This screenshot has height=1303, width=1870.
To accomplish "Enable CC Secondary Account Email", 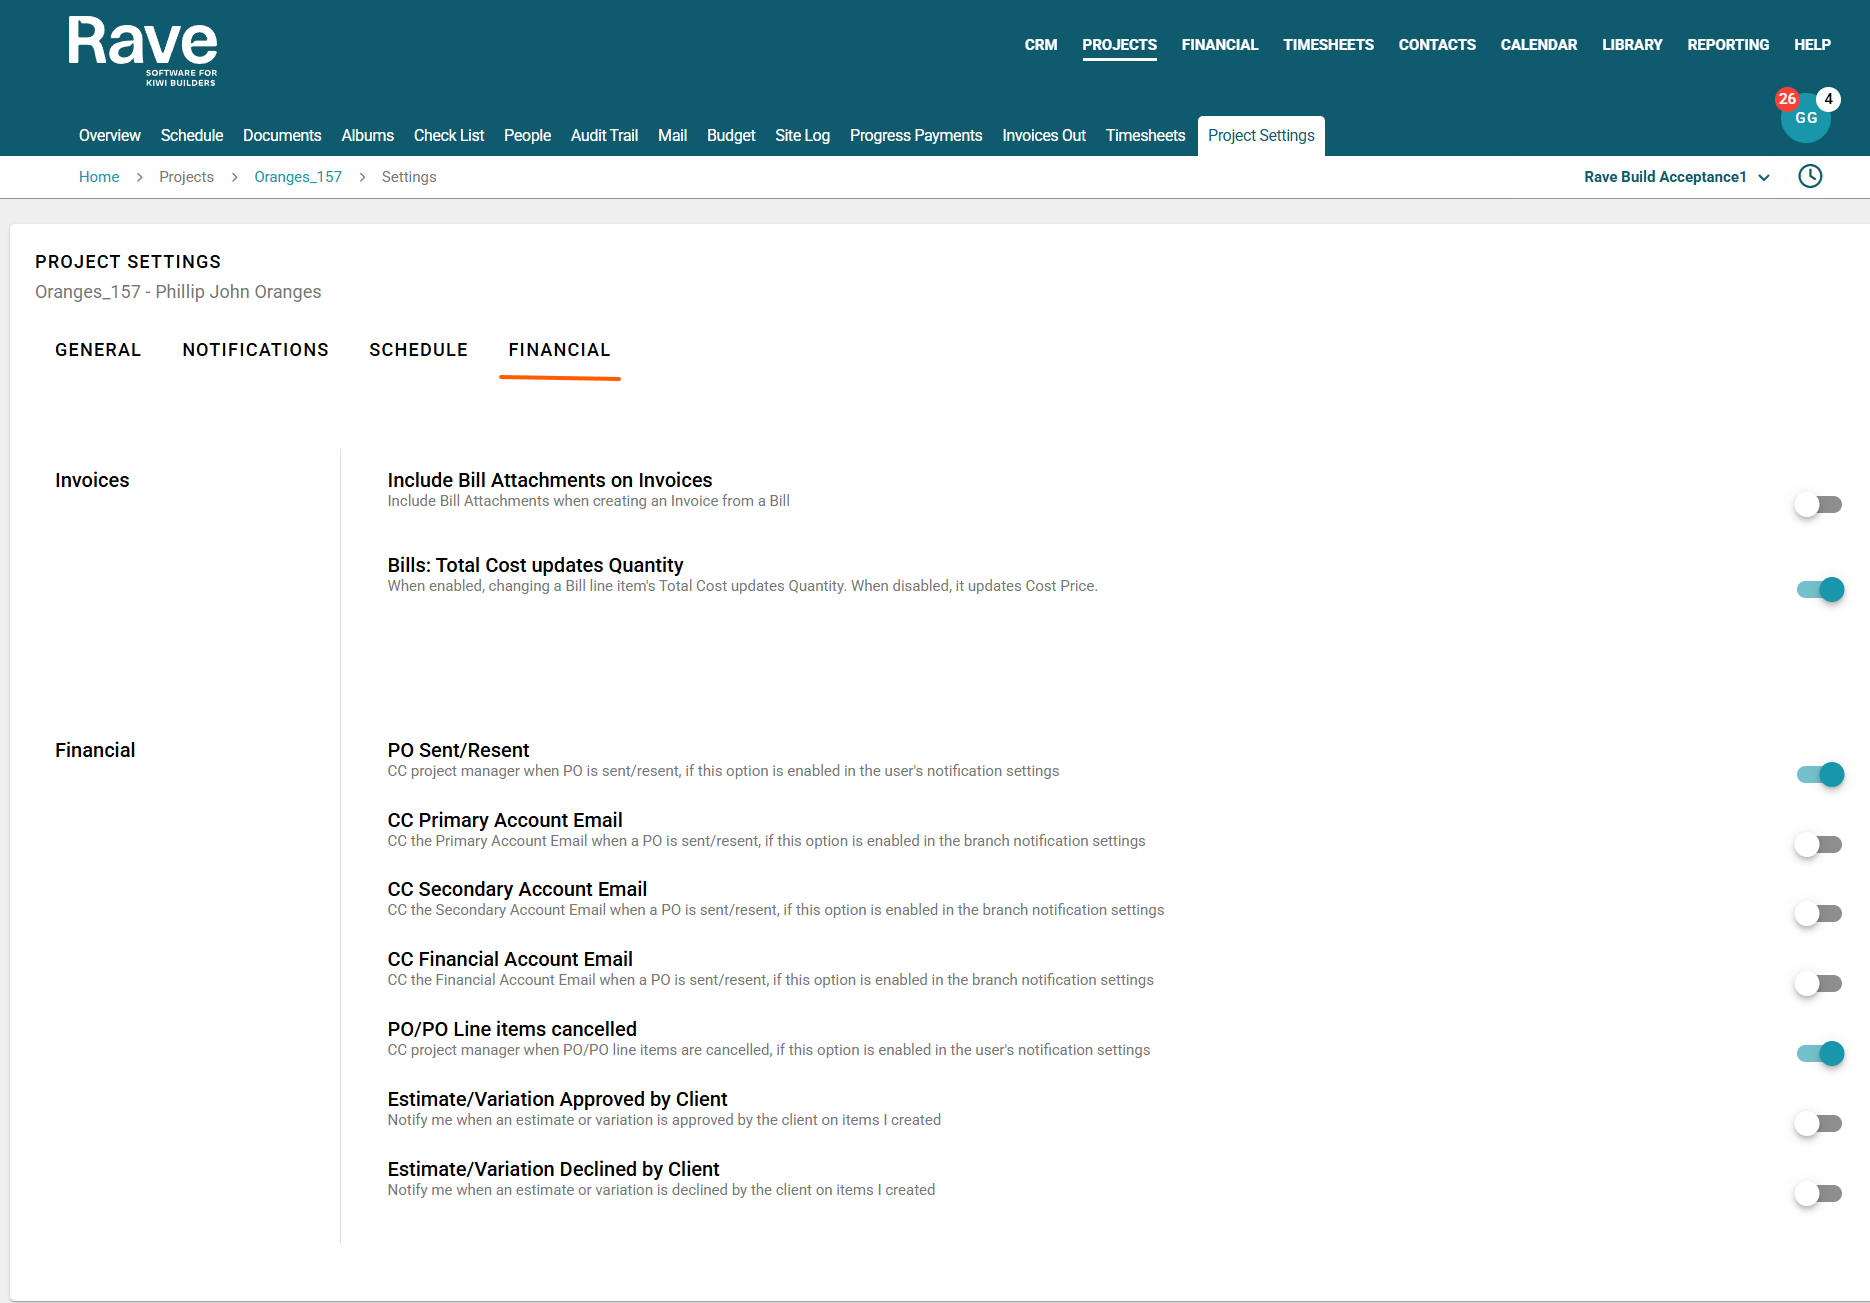I will coord(1818,914).
